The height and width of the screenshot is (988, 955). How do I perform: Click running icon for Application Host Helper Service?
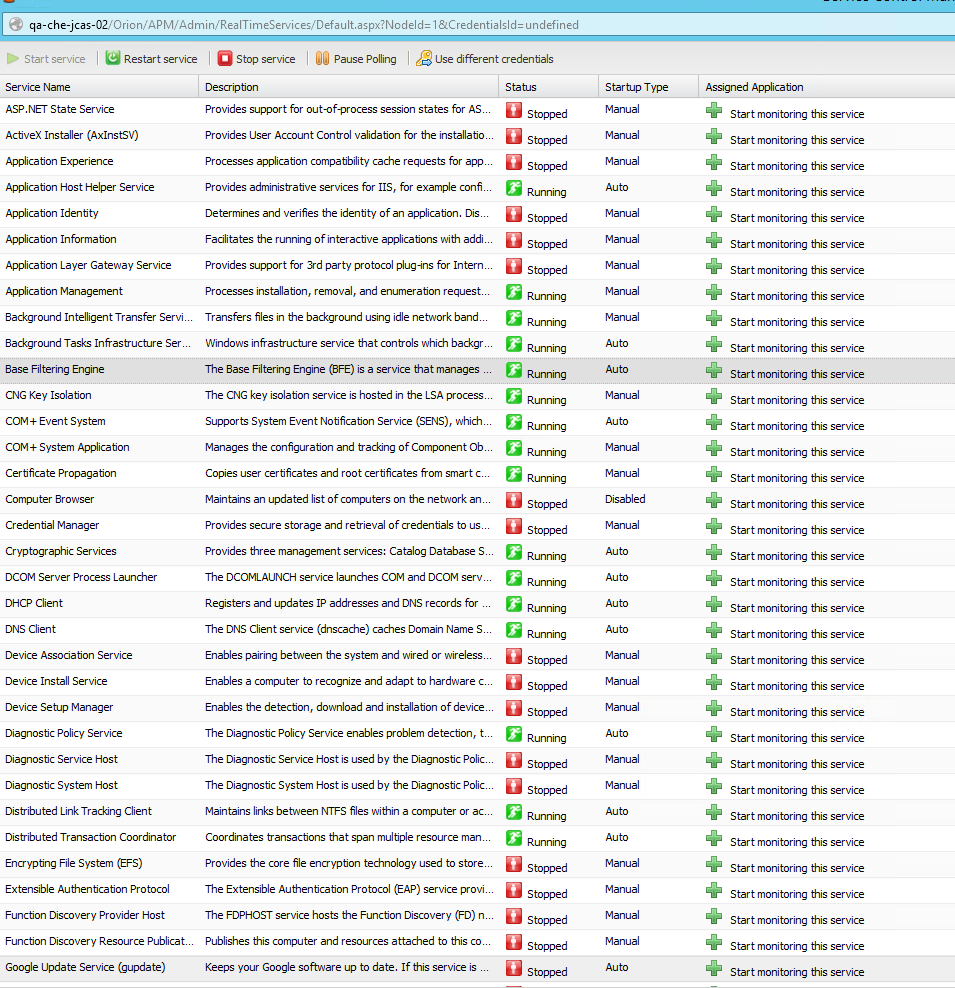514,188
